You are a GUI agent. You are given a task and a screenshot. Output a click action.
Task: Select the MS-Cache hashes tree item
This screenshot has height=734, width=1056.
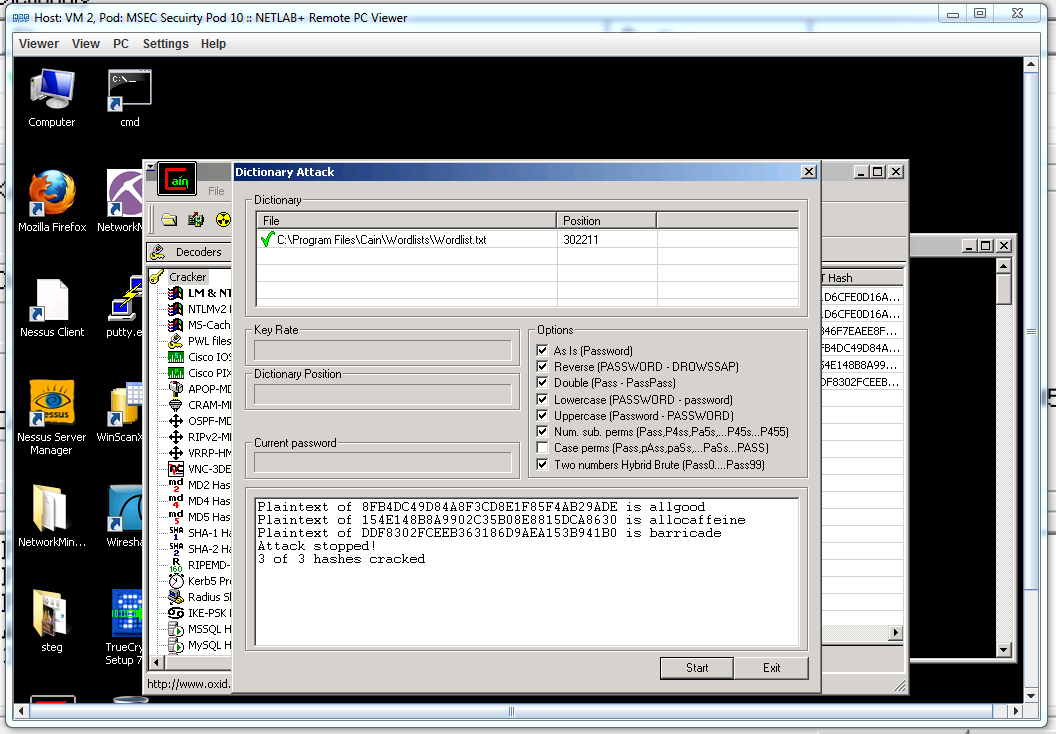(x=200, y=325)
